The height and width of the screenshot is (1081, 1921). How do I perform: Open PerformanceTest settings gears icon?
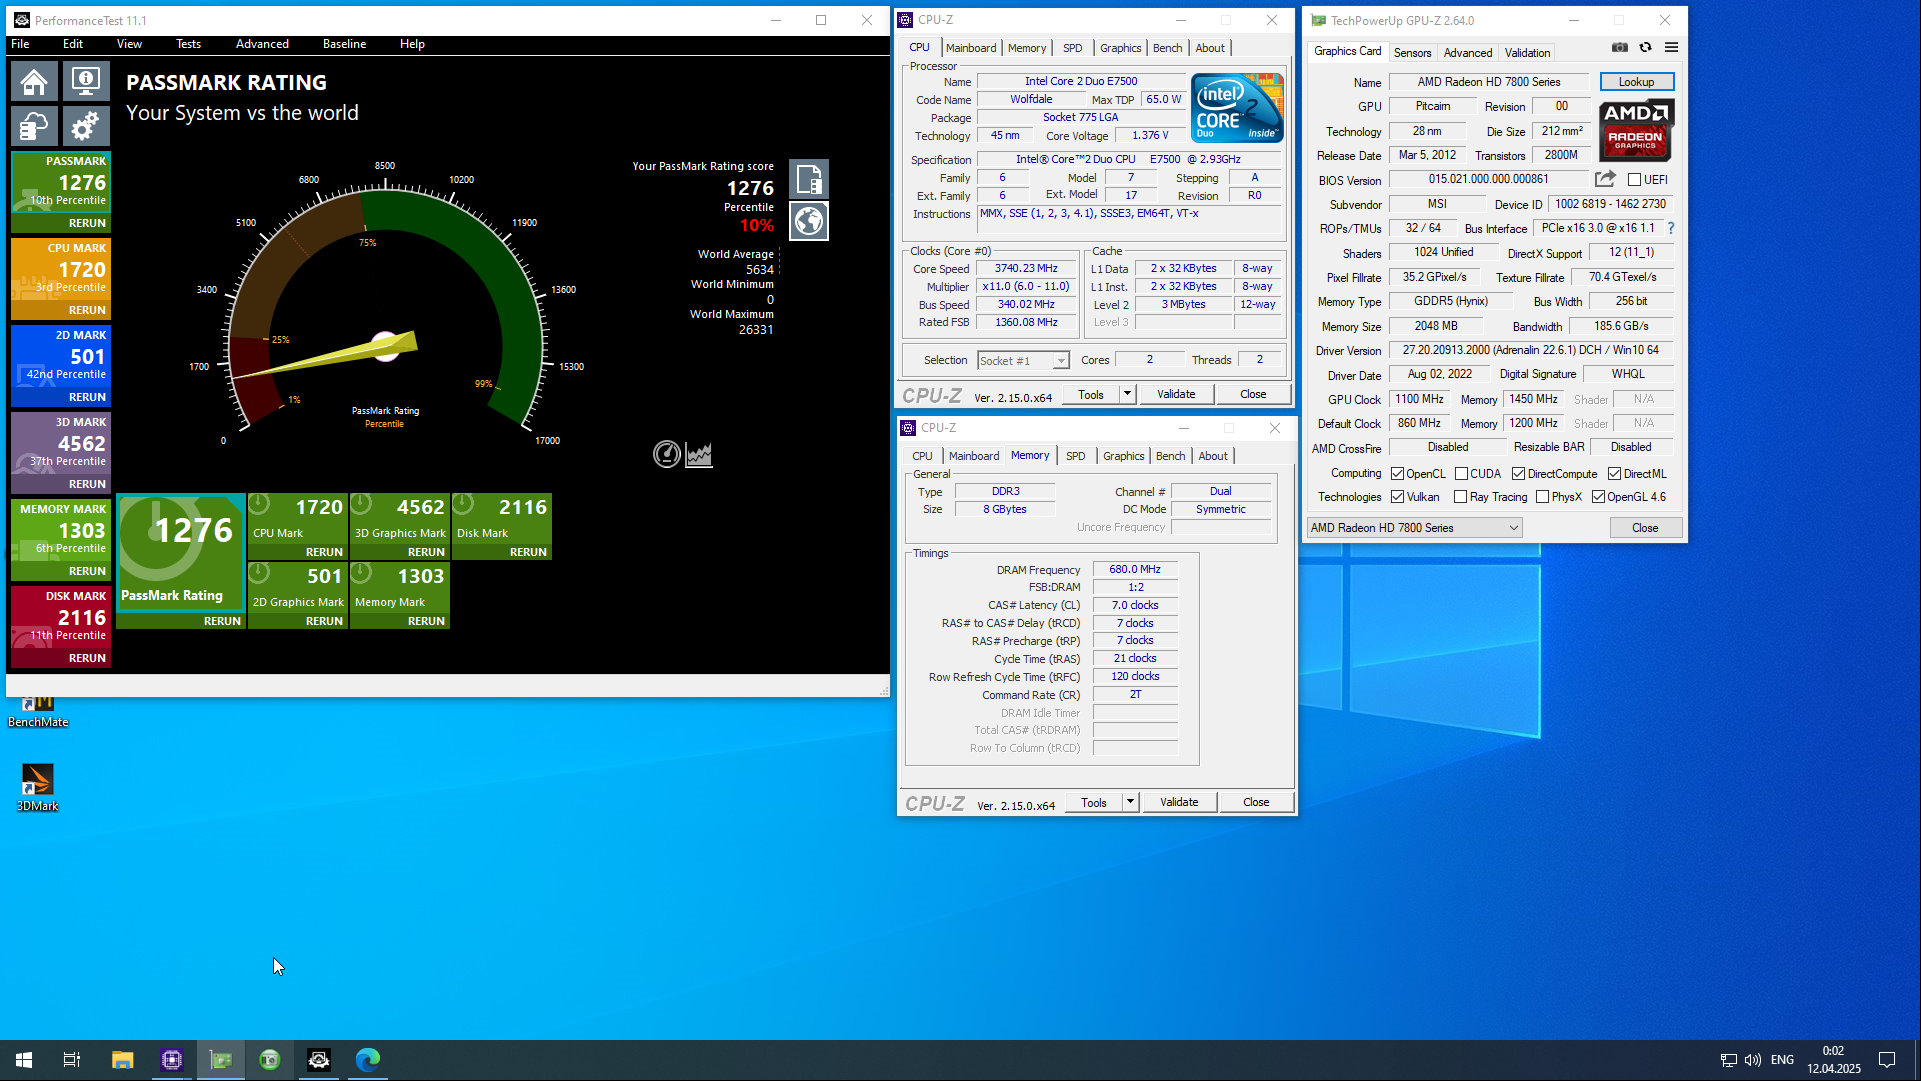coord(86,127)
